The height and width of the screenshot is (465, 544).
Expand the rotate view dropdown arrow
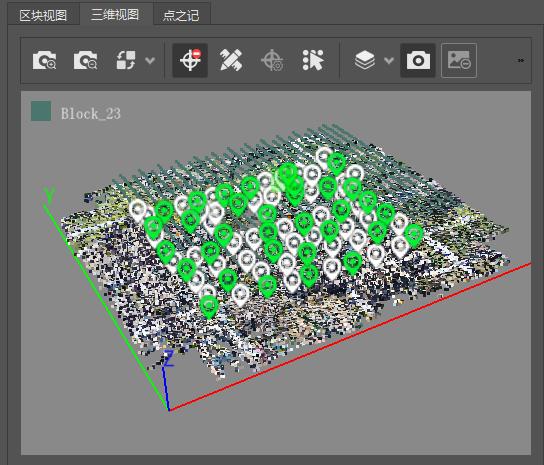(x=150, y=61)
